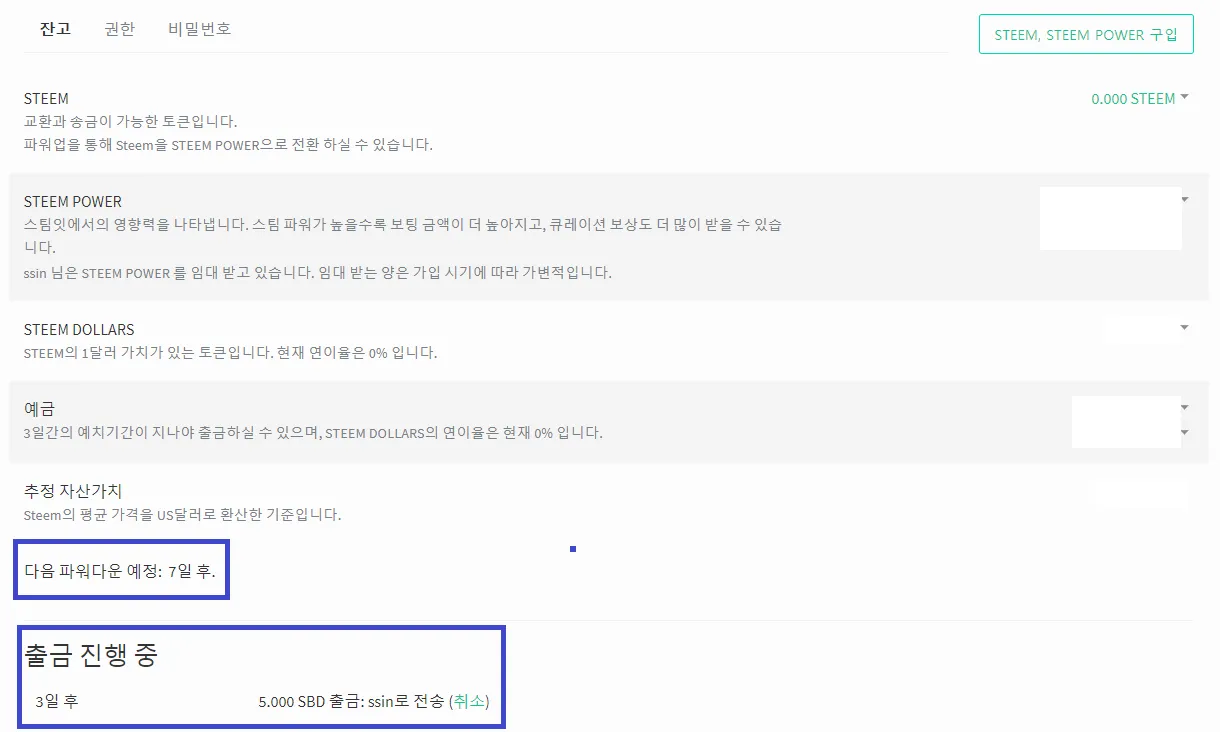Switch to the 권한 tab
Screen dimensions: 1220x732
[119, 28]
